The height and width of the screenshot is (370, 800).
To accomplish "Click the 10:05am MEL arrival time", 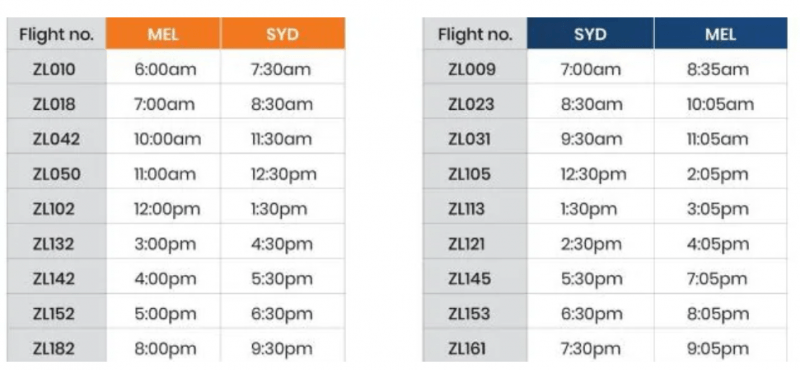I will (x=720, y=104).
